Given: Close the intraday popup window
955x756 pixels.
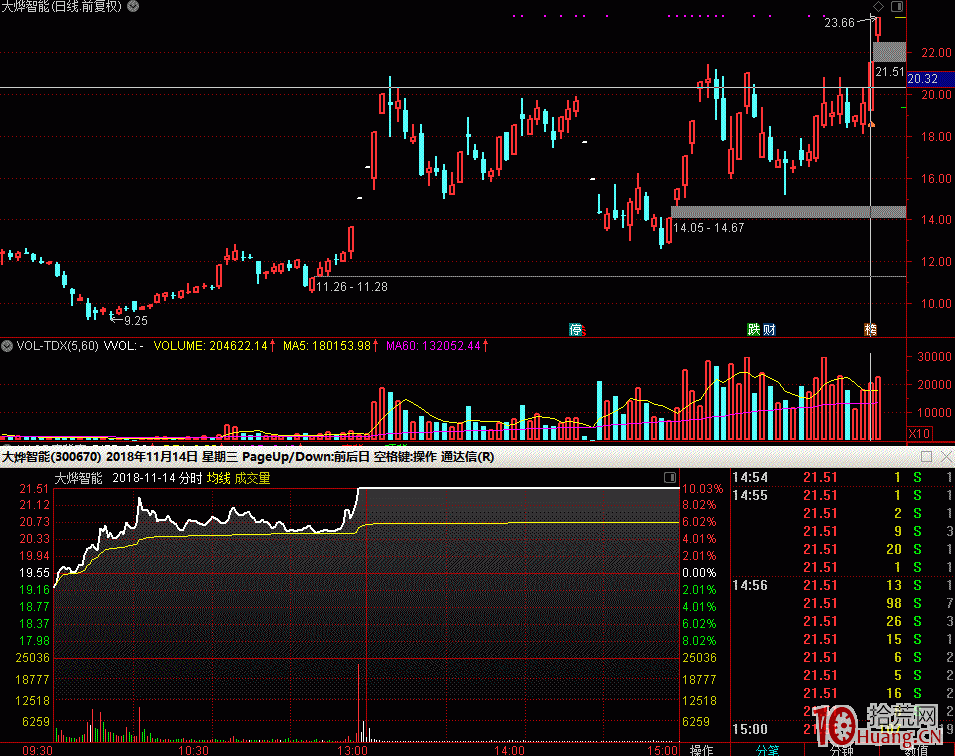Looking at the screenshot, I should click(944, 457).
